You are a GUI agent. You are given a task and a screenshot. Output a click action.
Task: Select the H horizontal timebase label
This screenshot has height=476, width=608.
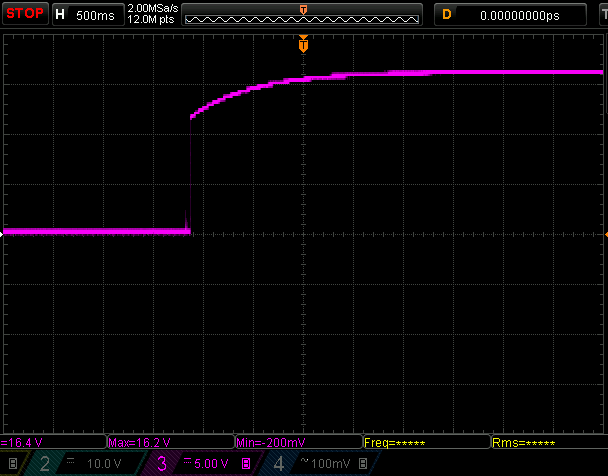(x=60, y=15)
